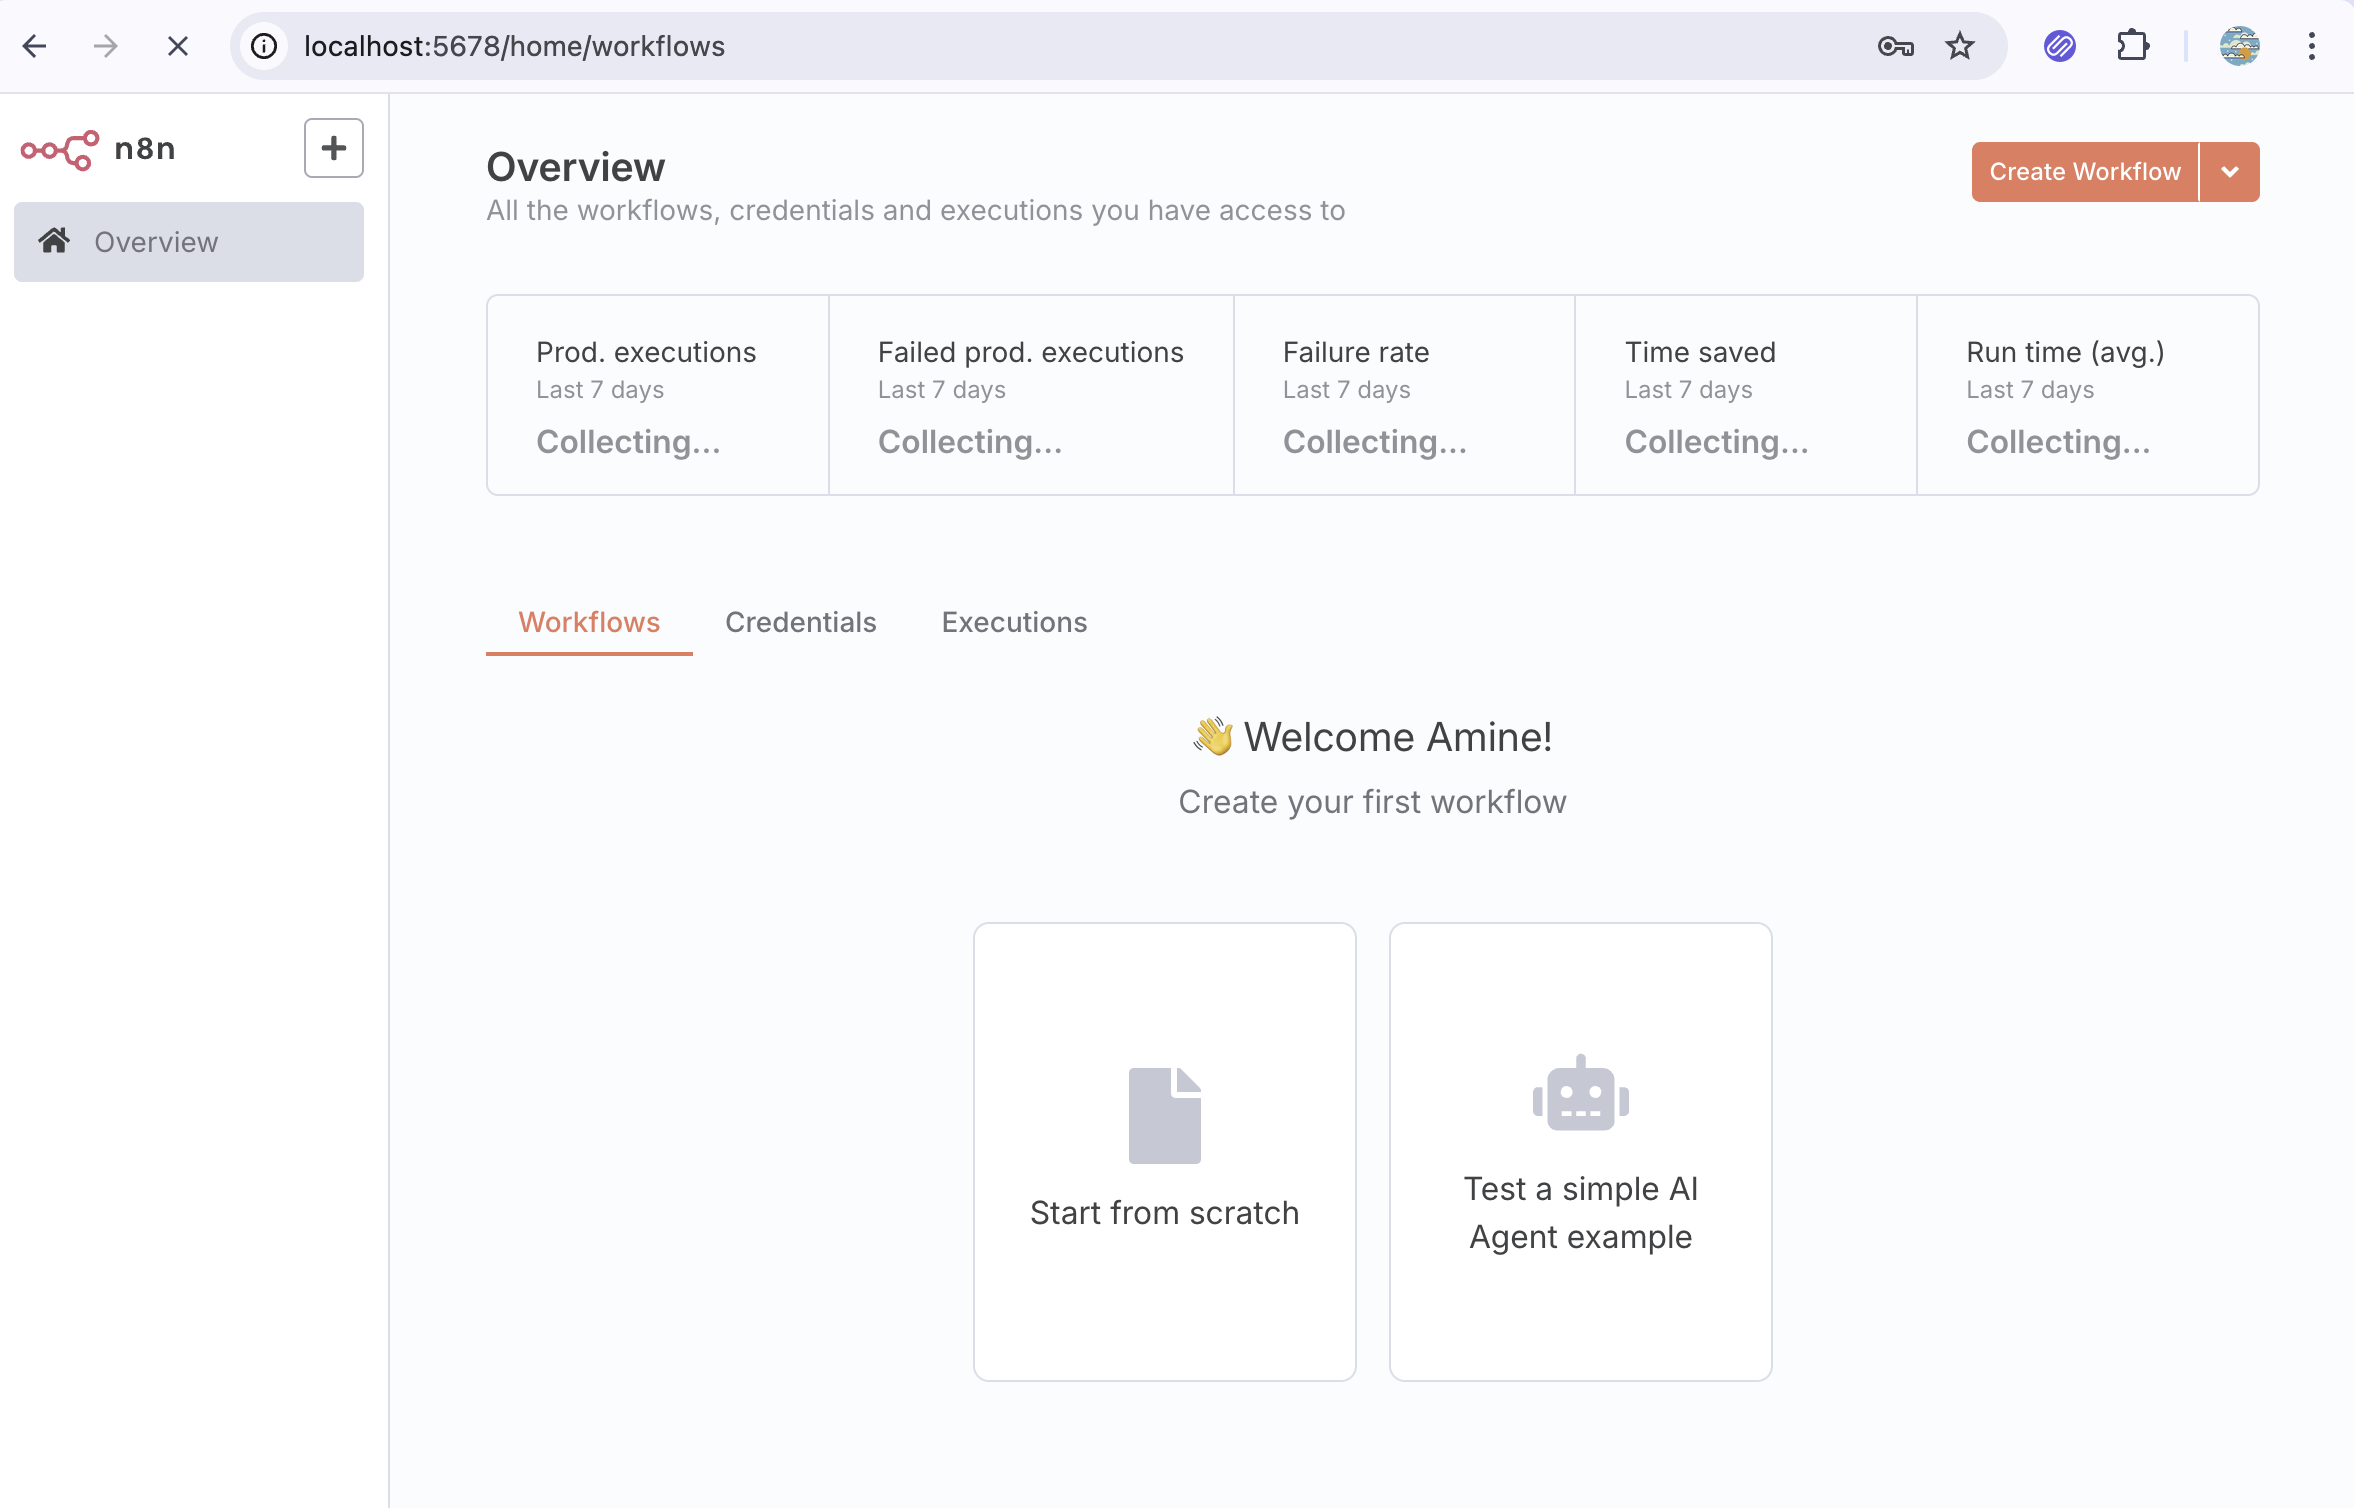Click the purple extension icon in toolbar
The image size is (2354, 1508).
click(2060, 46)
